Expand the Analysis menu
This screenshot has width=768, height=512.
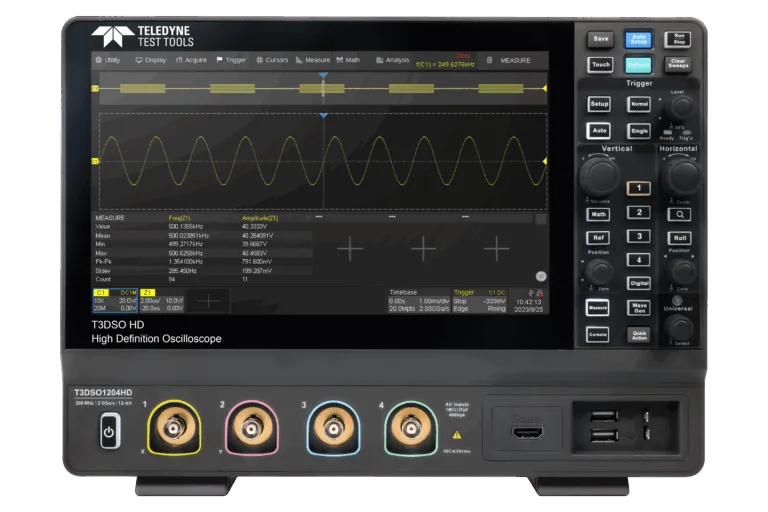tap(392, 60)
